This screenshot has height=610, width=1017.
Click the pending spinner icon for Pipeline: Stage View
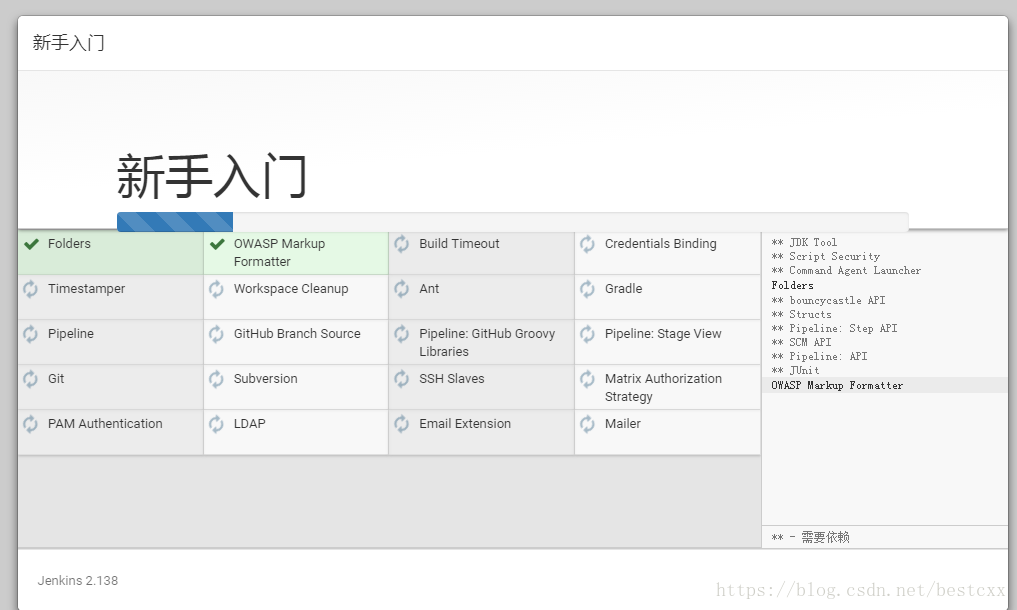click(x=588, y=334)
